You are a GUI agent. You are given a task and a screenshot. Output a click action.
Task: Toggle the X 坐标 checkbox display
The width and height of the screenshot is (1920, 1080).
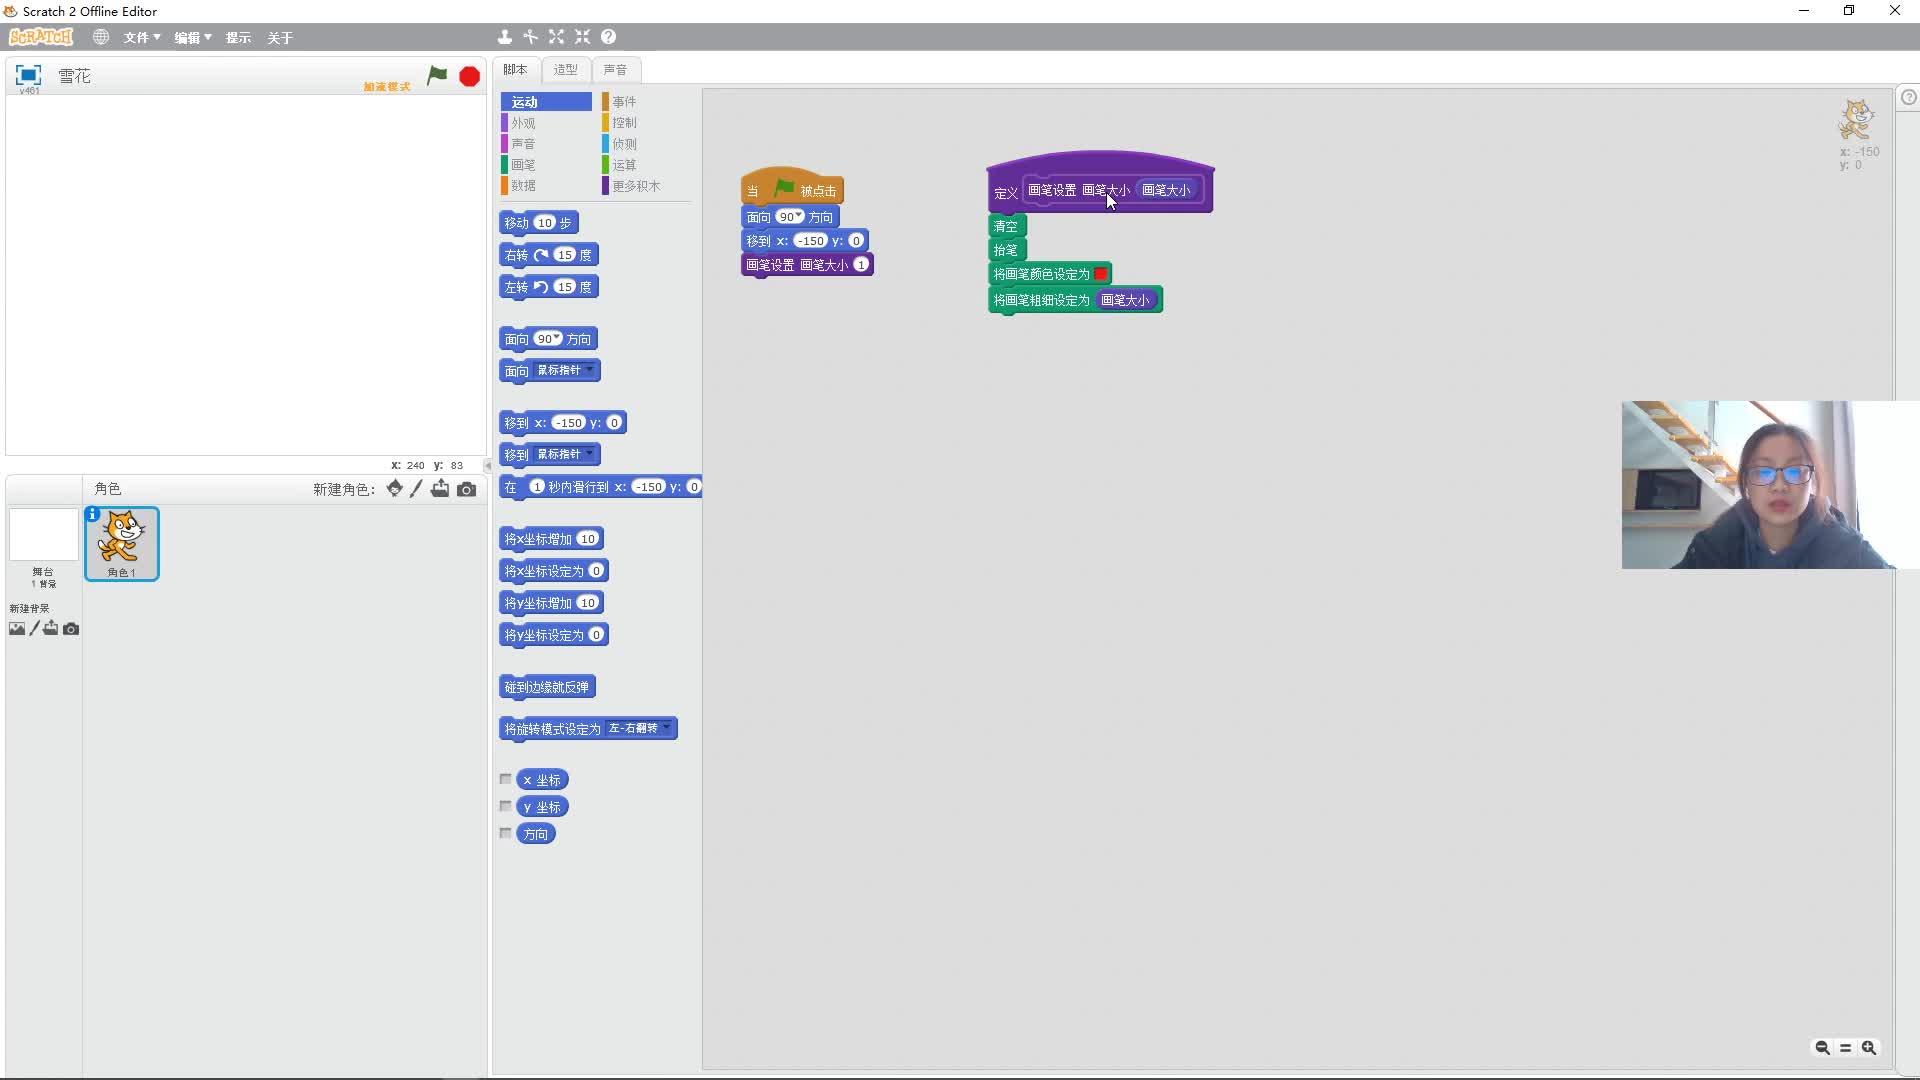pyautogui.click(x=505, y=778)
